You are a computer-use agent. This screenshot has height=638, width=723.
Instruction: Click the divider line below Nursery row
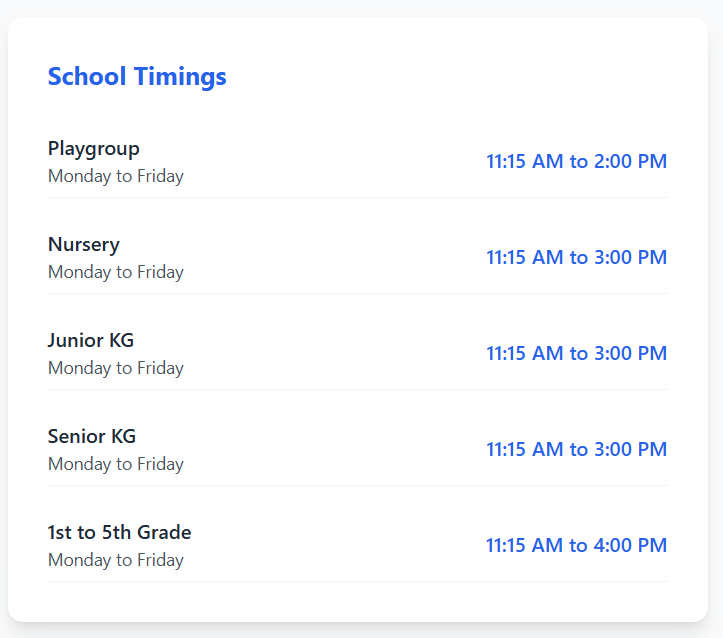pos(358,294)
